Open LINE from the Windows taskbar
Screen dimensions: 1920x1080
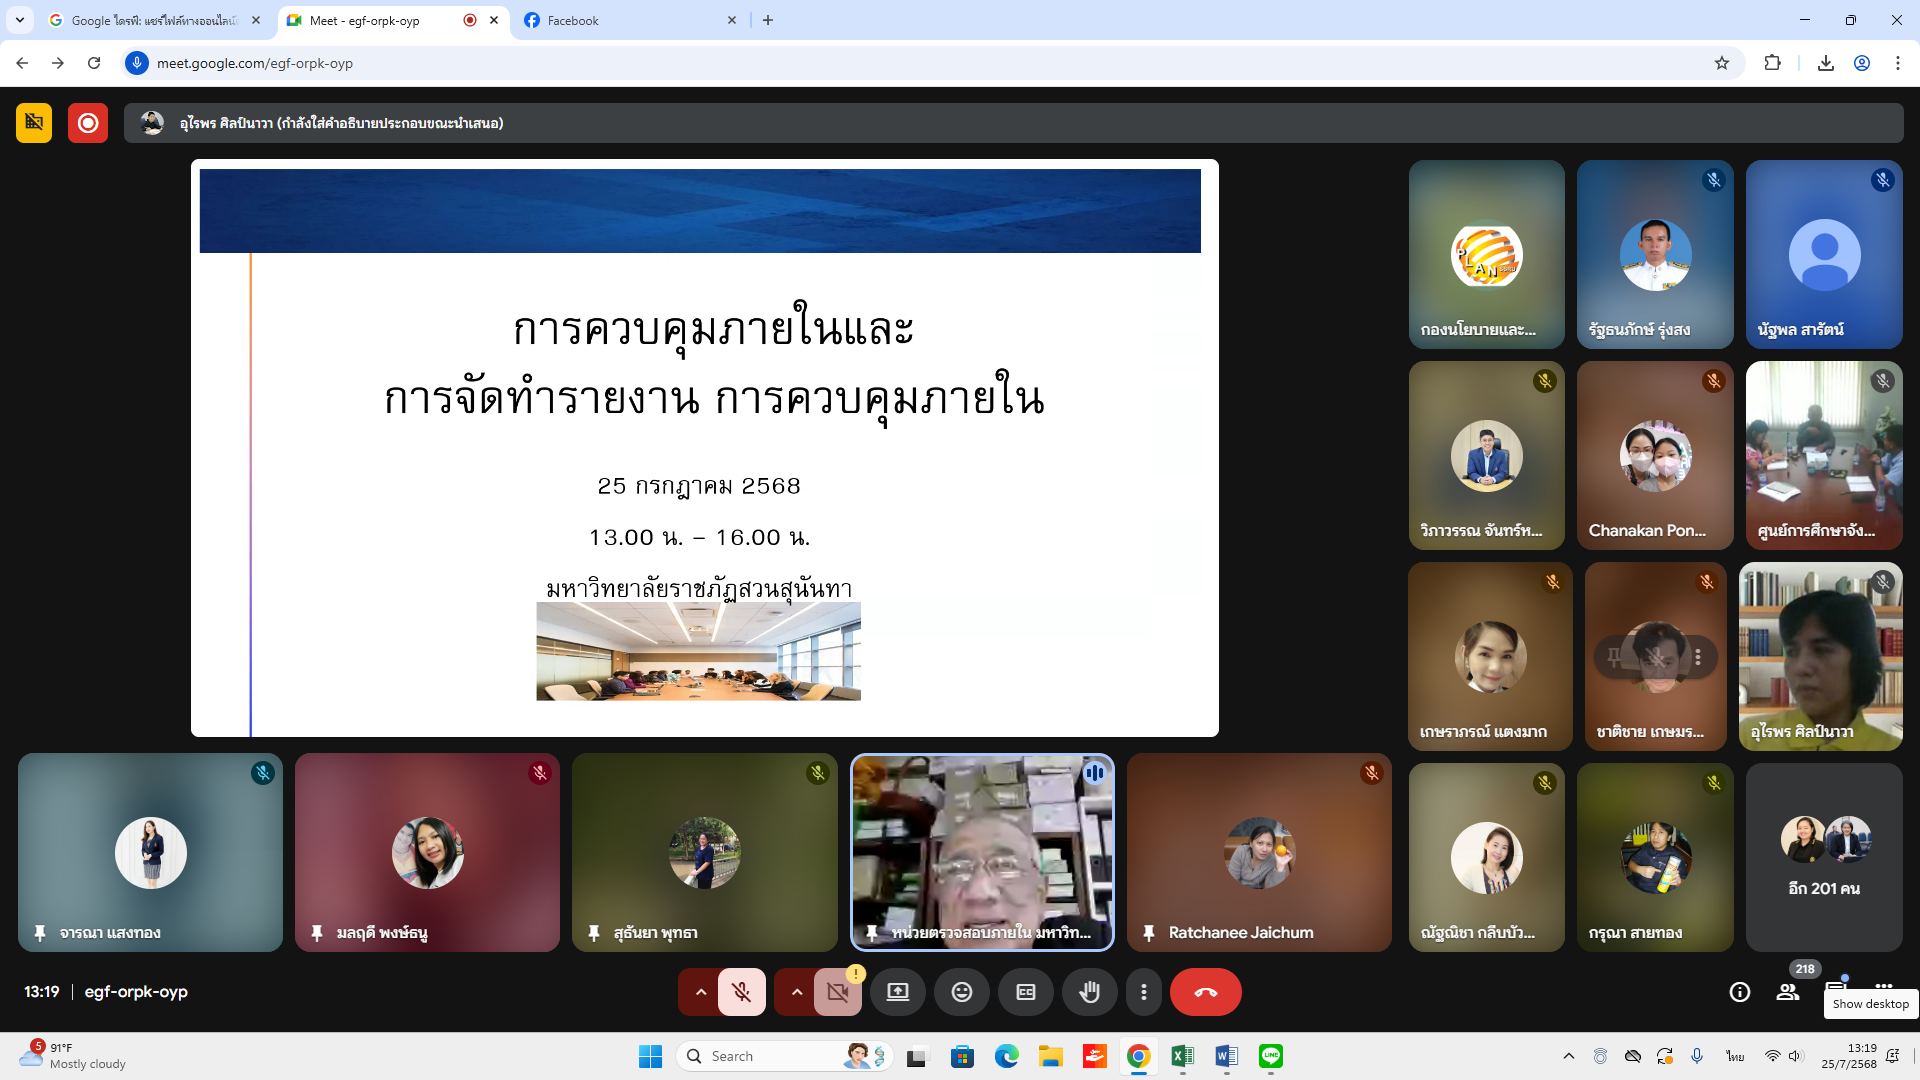(1270, 1056)
